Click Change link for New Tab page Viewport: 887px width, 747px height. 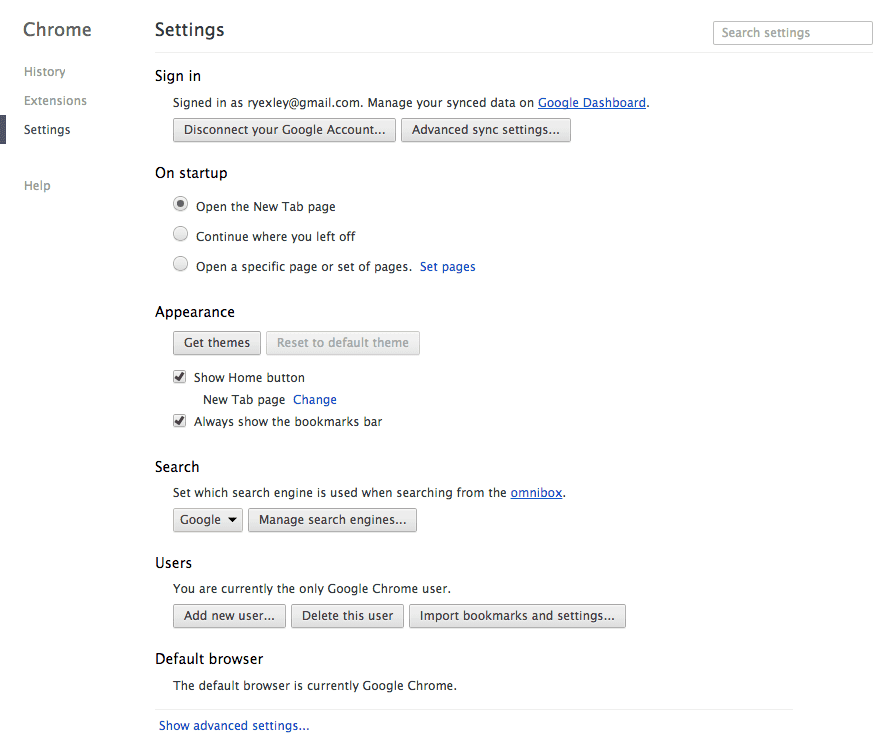[x=315, y=400]
